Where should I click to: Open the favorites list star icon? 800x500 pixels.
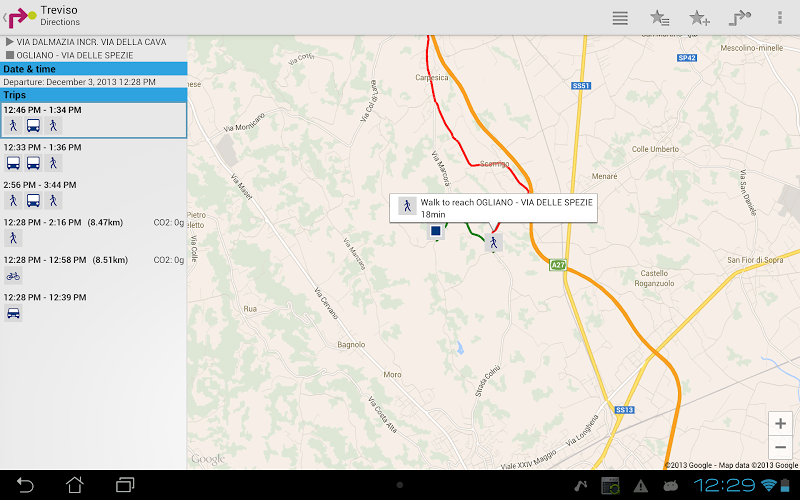click(659, 18)
